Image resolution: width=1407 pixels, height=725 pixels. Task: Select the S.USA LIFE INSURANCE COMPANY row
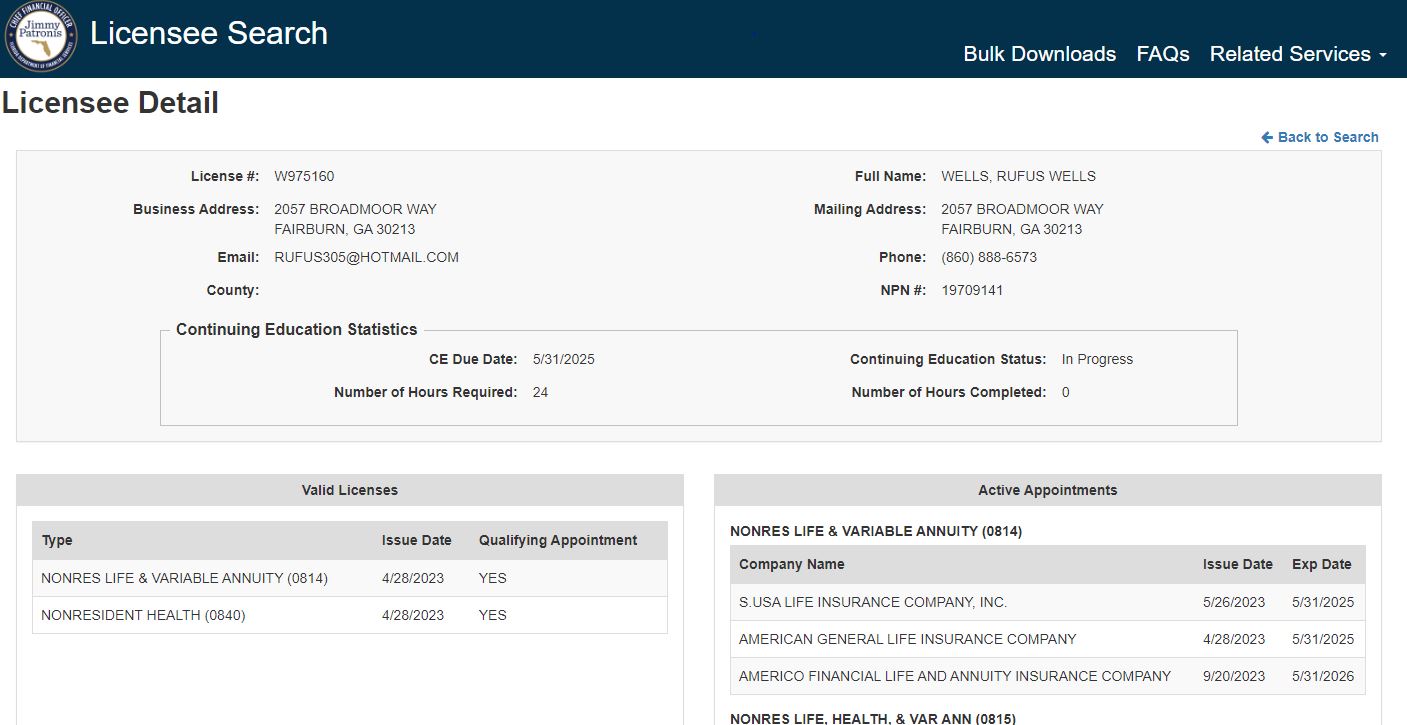872,602
